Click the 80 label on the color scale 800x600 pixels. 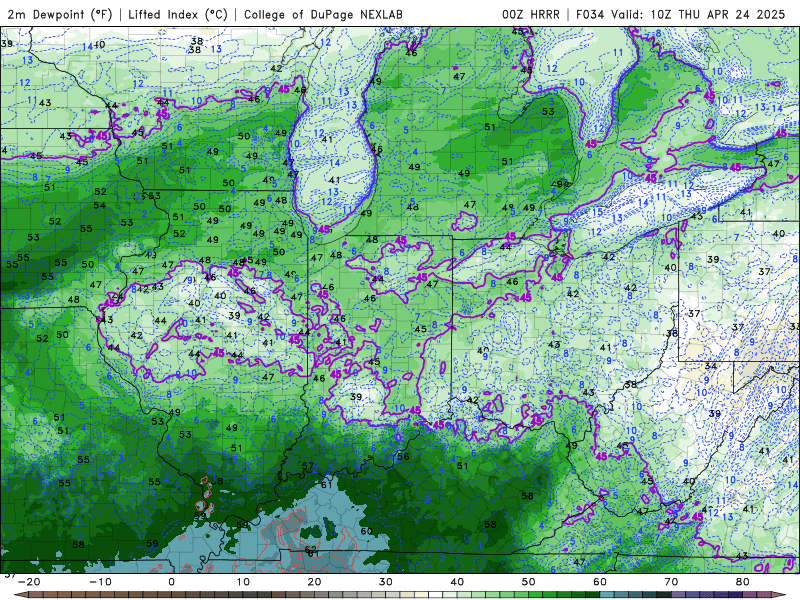743,582
